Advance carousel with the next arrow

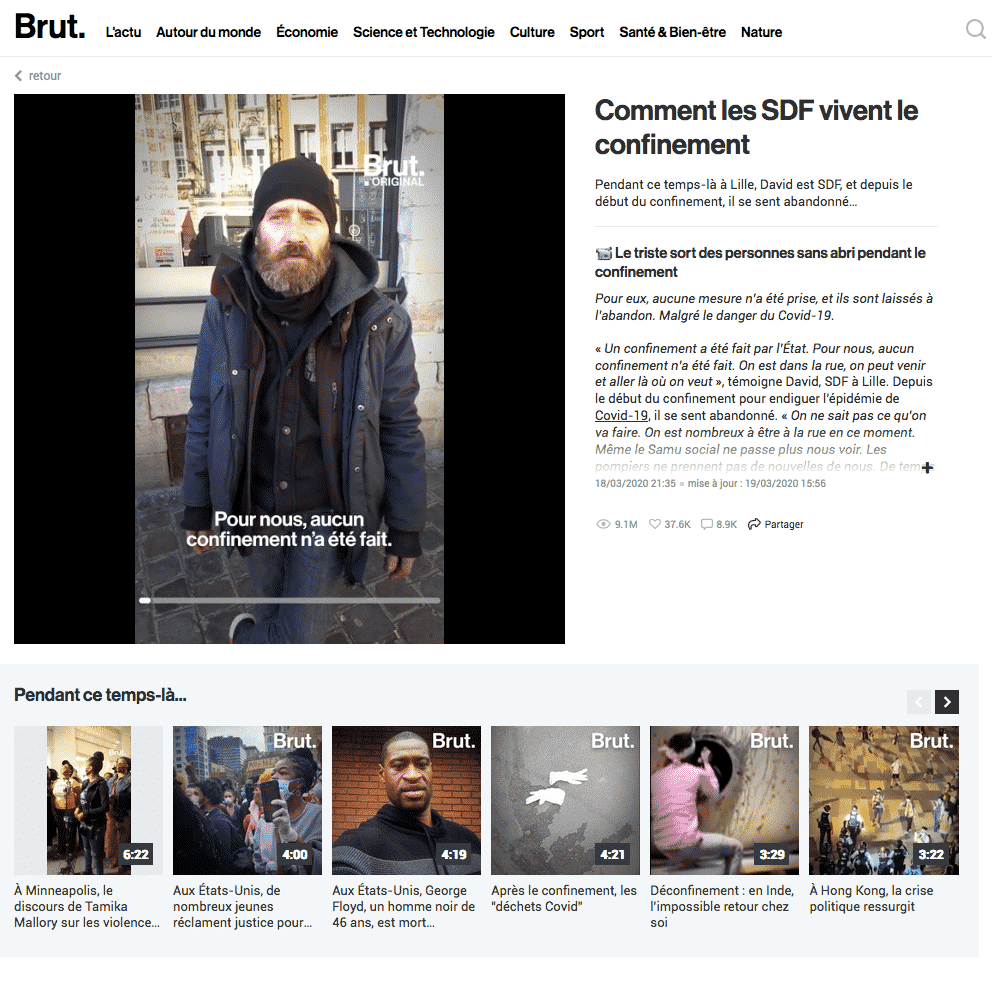pyautogui.click(x=947, y=702)
